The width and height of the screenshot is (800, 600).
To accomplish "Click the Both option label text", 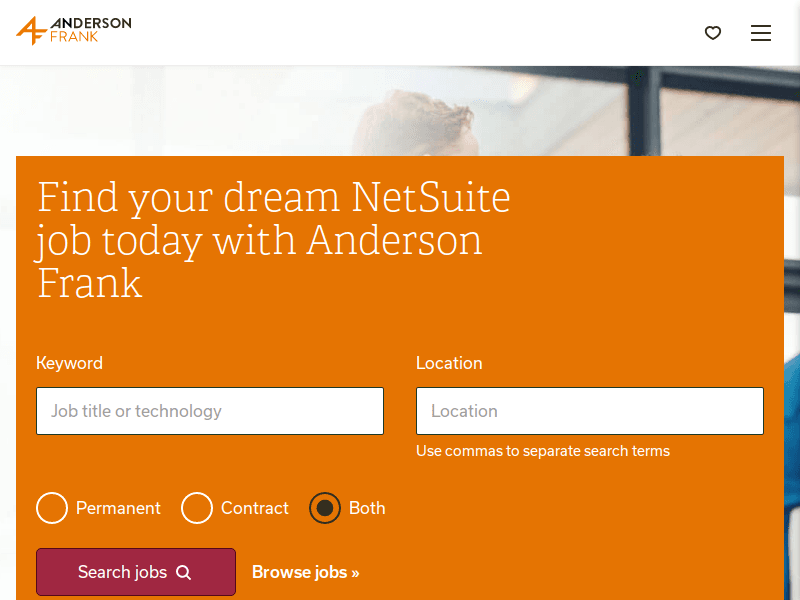I will (367, 508).
